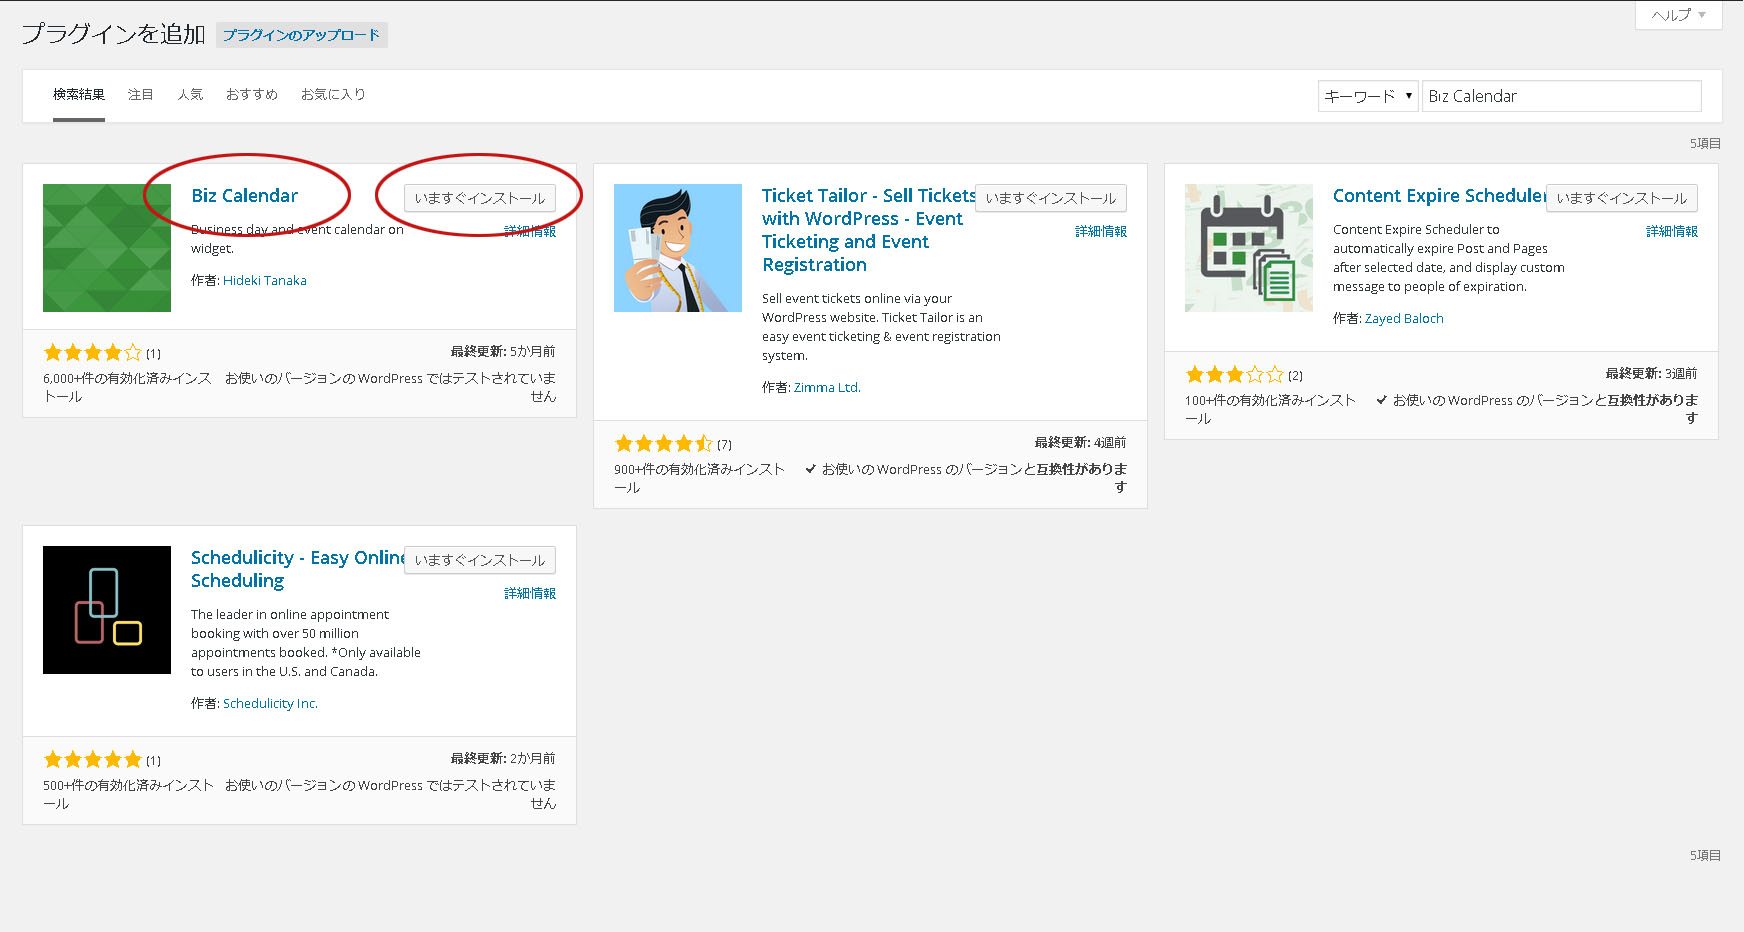The height and width of the screenshot is (932, 1744).
Task: Click プラグインのアップロード button
Action: click(x=301, y=35)
